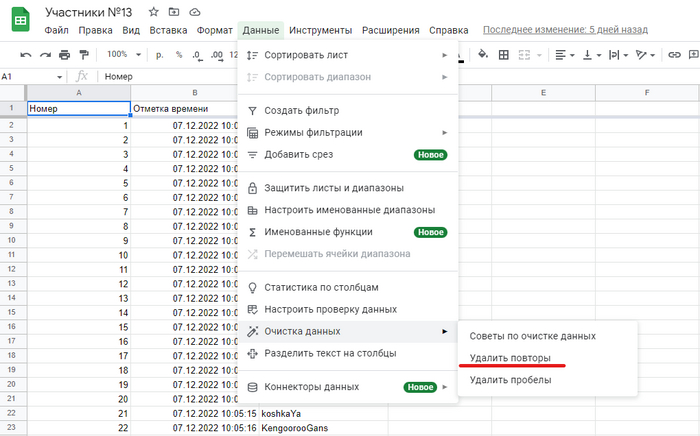The image size is (700, 436).
Task: Open the Инструменты menu
Action: 320,30
